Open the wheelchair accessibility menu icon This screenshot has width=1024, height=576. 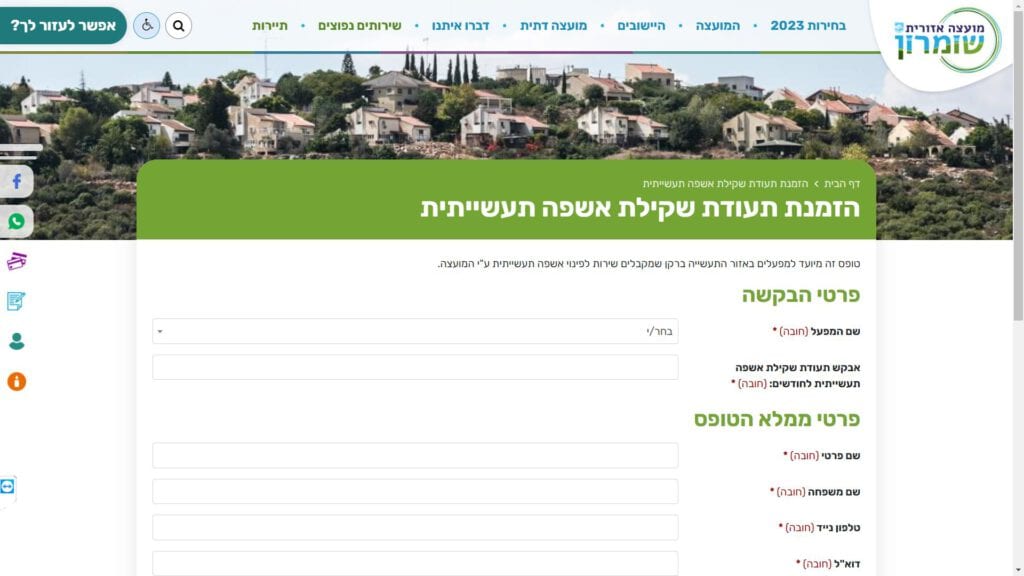(x=146, y=26)
